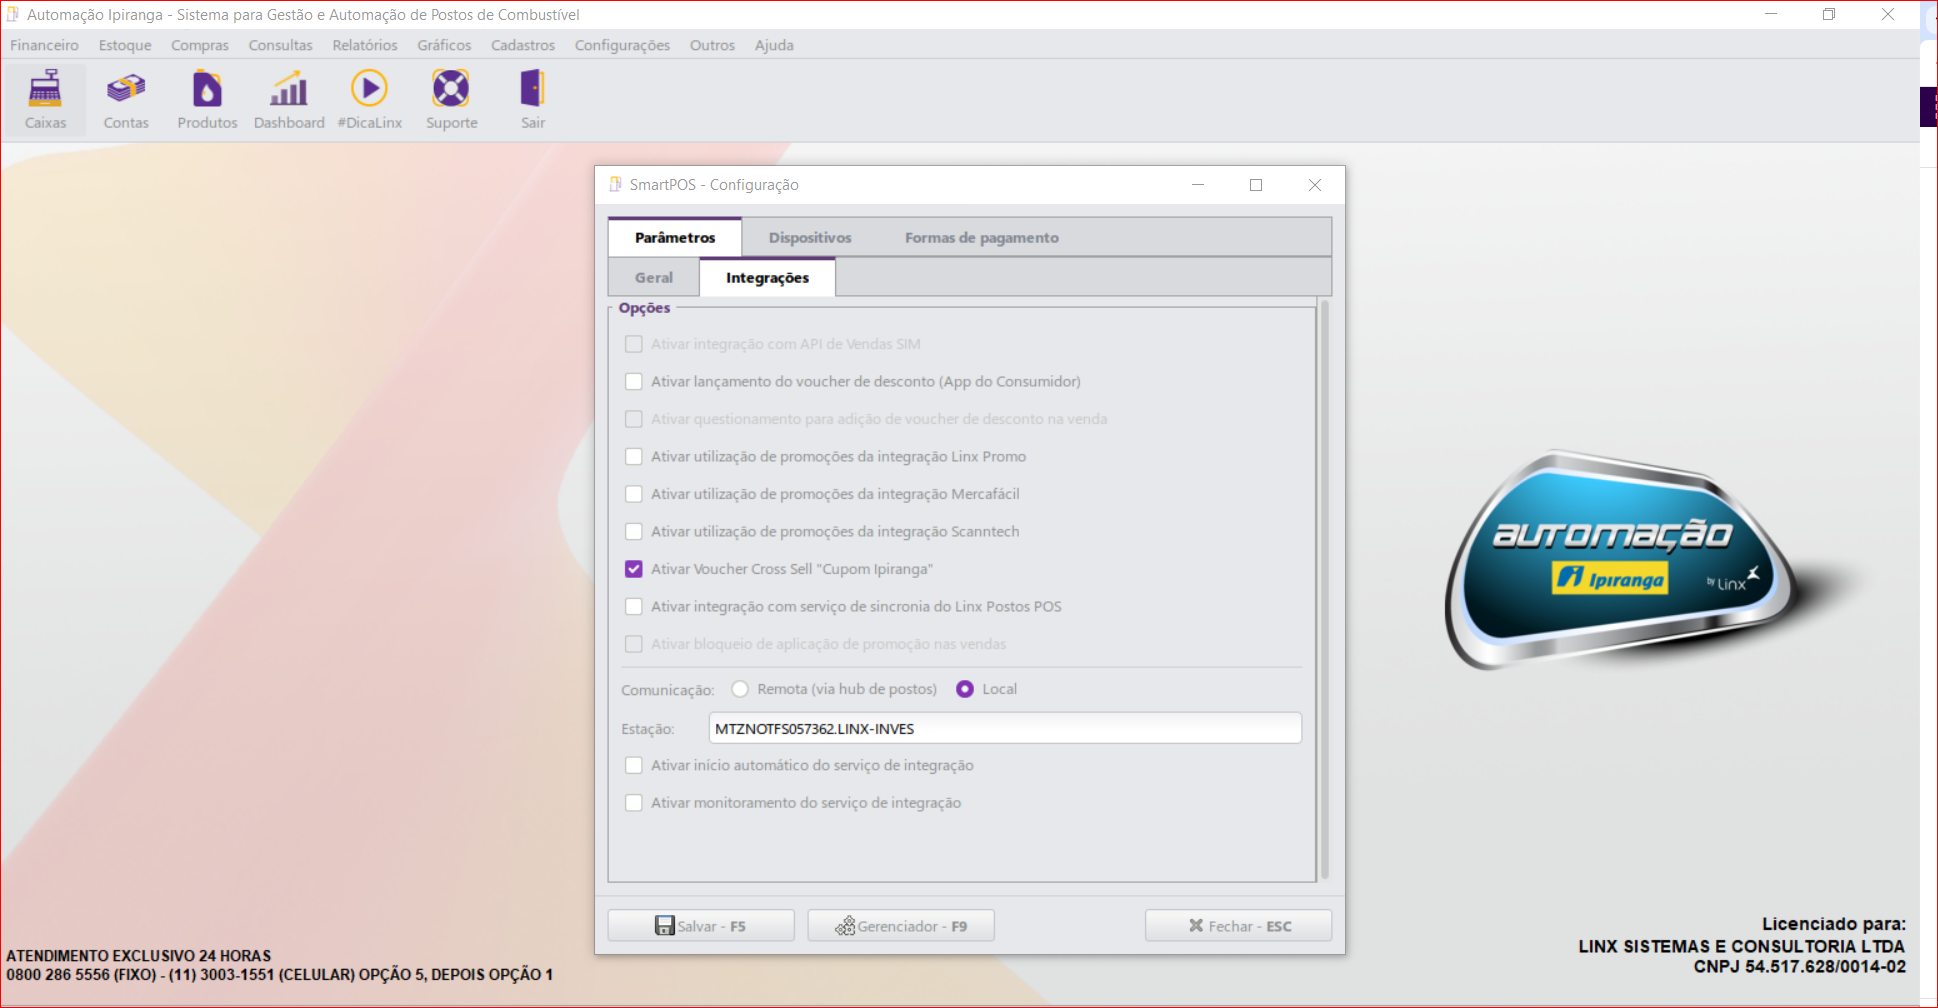Open the Compras menu
Viewport: 1938px width, 1008px height.
click(200, 45)
